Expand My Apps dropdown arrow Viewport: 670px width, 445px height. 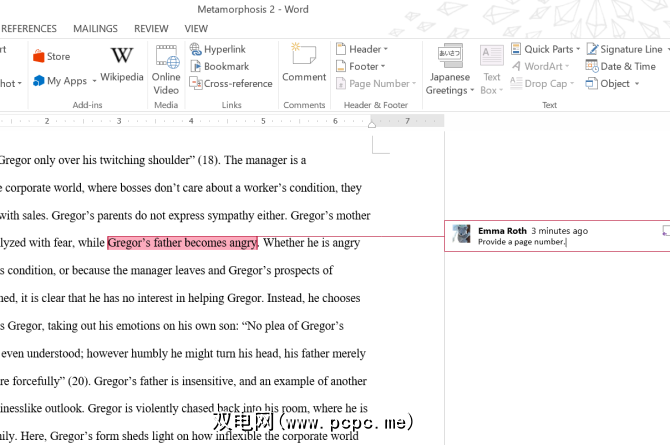coord(94,81)
